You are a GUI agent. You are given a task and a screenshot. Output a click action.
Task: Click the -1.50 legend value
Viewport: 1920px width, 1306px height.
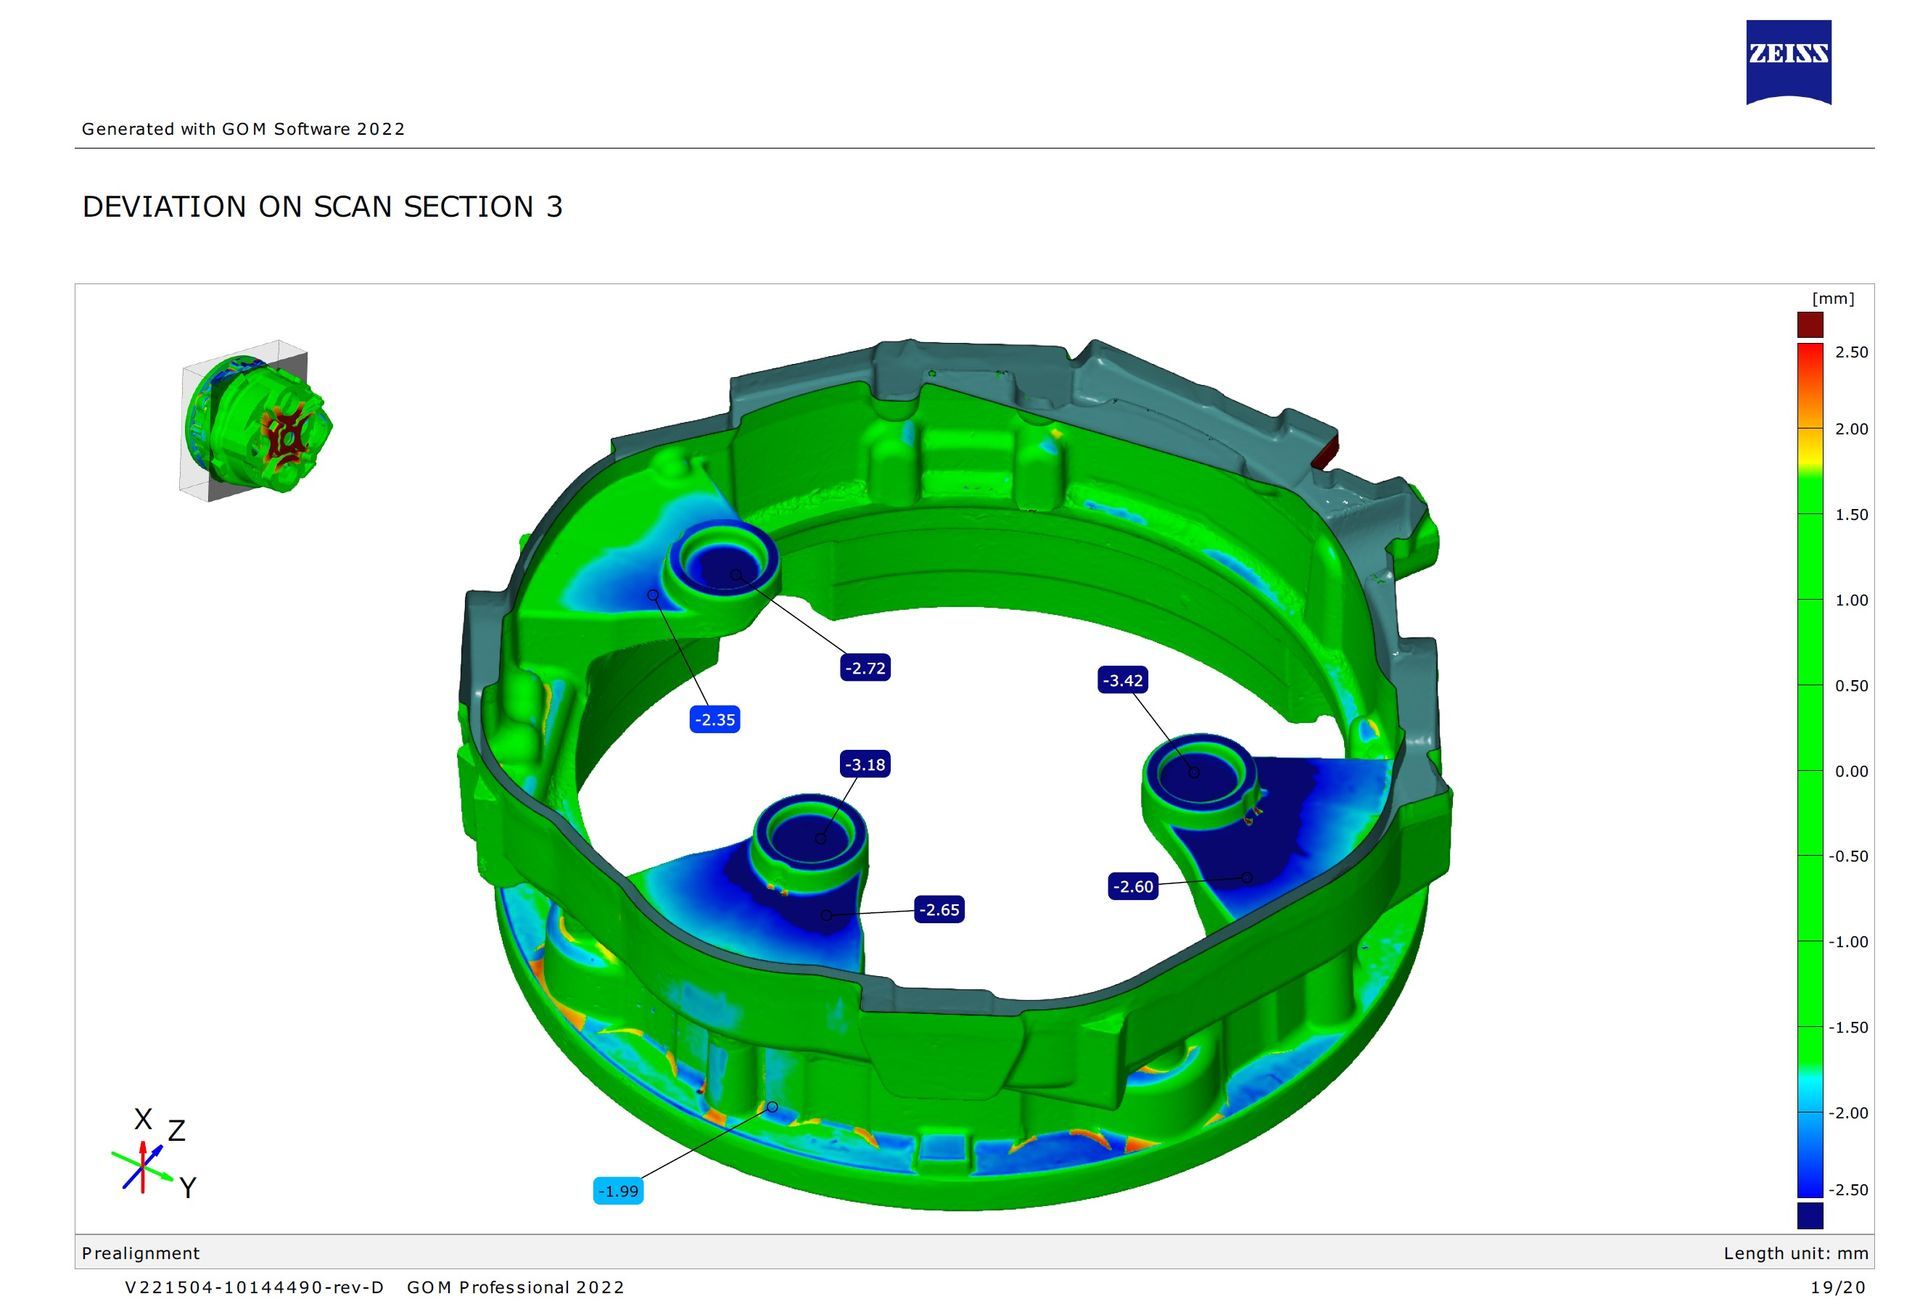pos(1848,1027)
